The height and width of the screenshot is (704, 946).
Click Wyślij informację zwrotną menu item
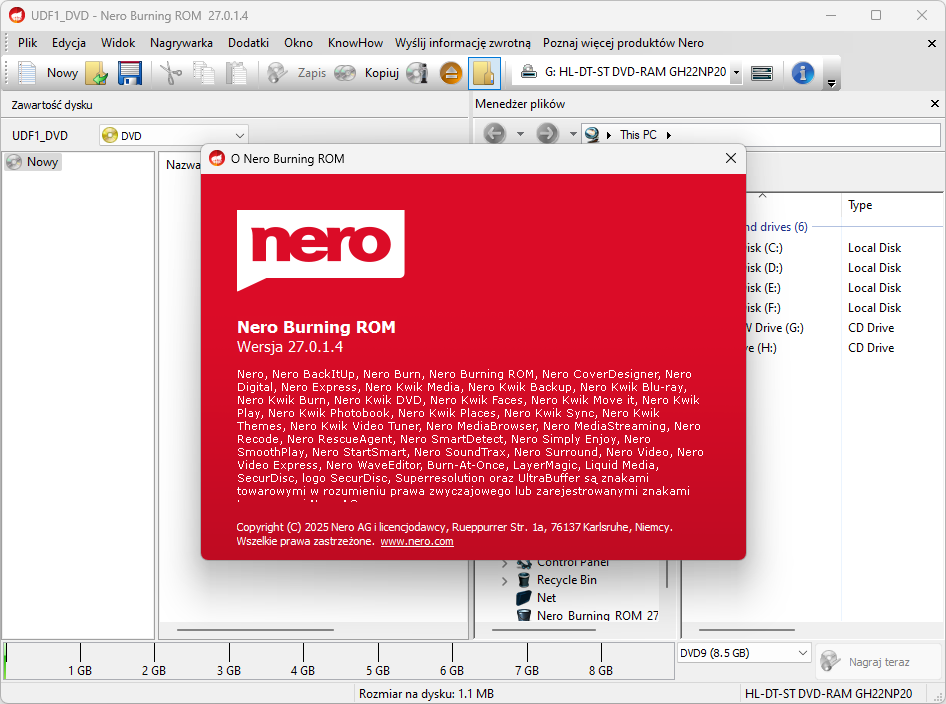point(463,43)
